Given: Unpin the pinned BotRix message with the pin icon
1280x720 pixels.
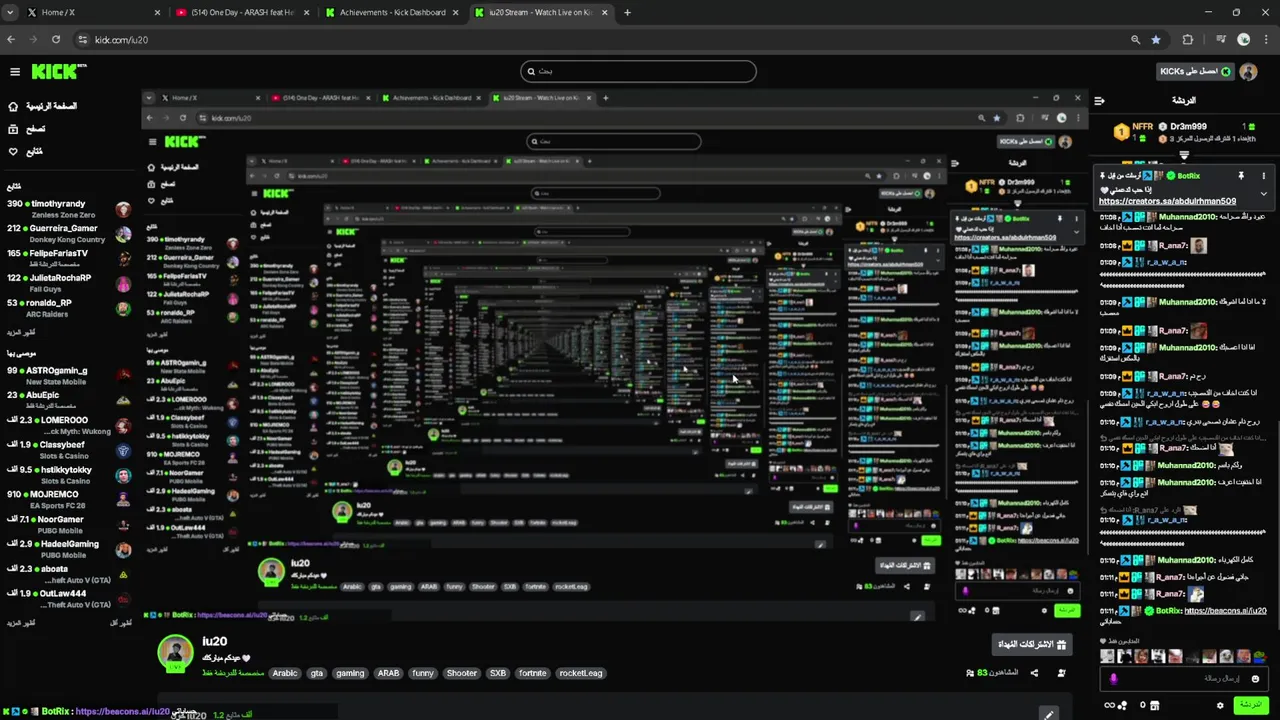Looking at the screenshot, I should point(1241,176).
